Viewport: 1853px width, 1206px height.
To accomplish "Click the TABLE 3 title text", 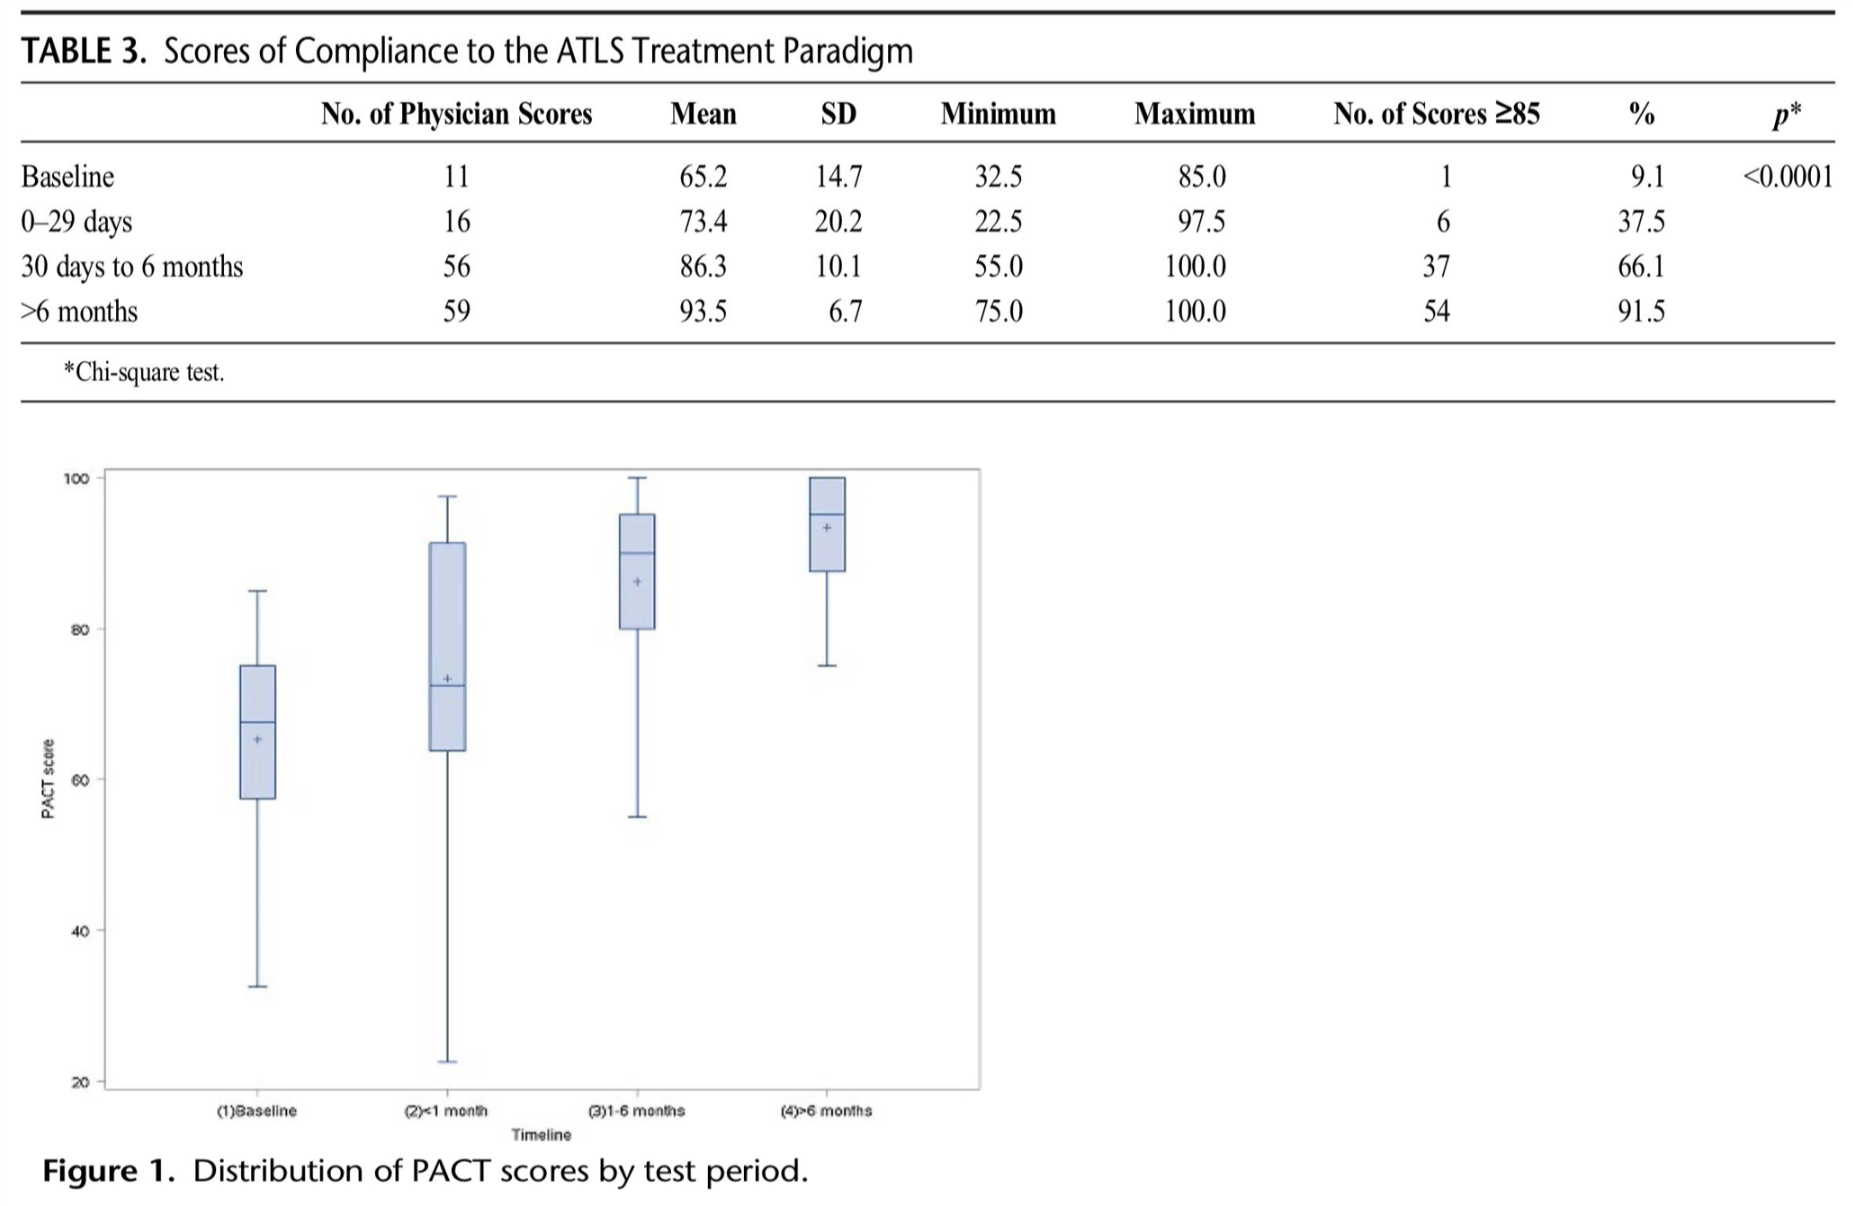I will [x=466, y=51].
